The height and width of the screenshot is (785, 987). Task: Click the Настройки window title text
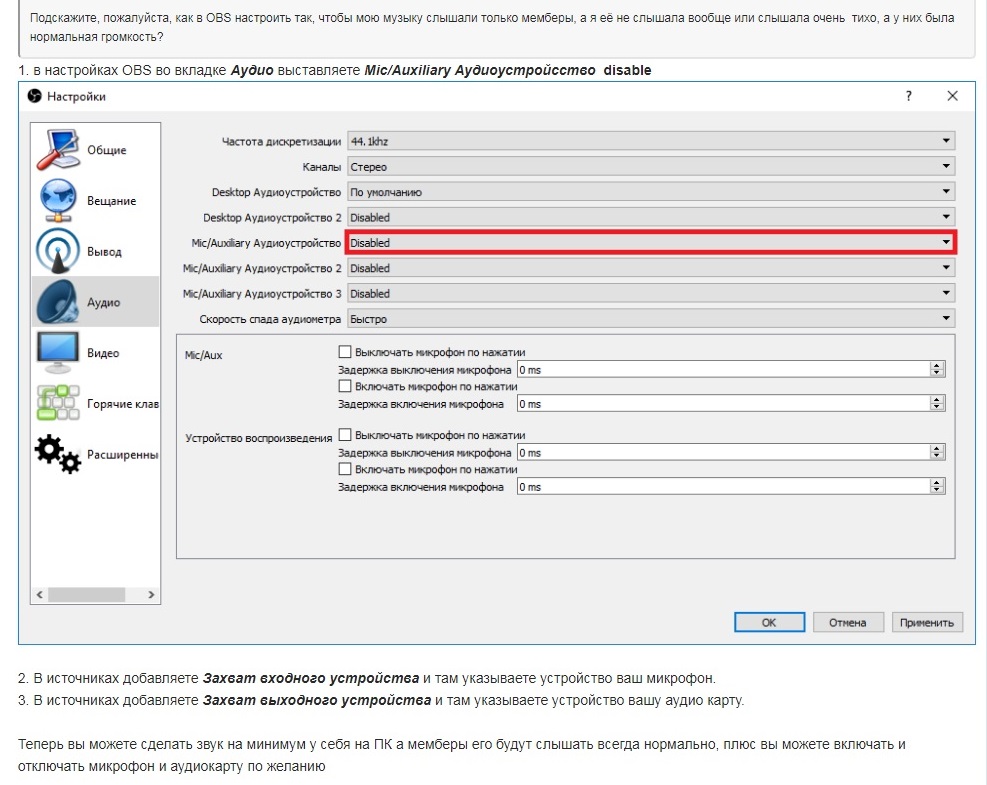pyautogui.click(x=76, y=96)
